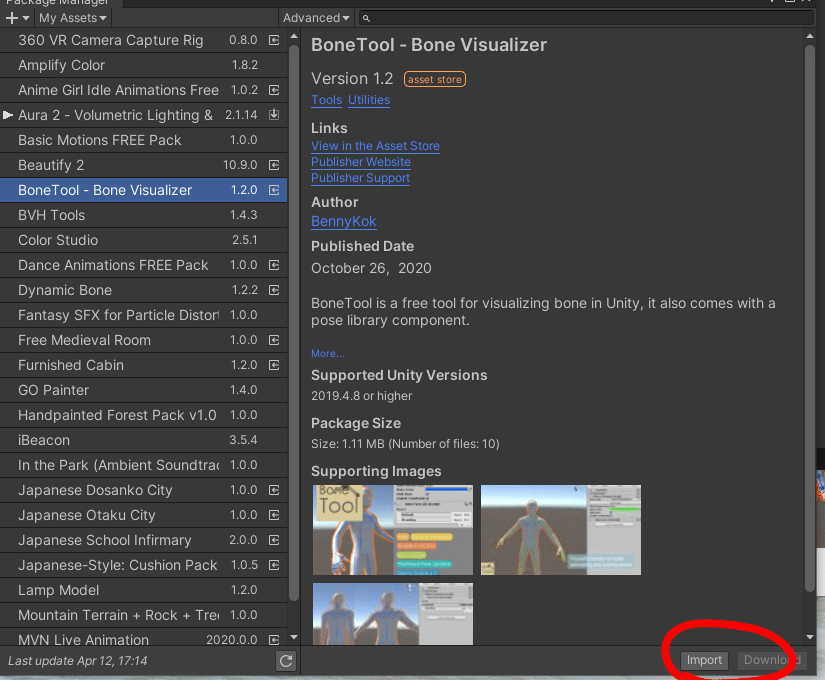Expand the More... description link
The height and width of the screenshot is (680, 825).
[328, 354]
